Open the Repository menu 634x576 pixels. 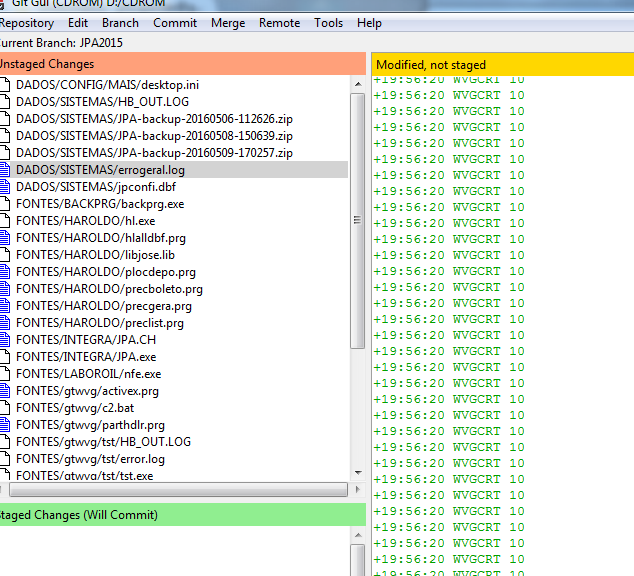coord(27,23)
